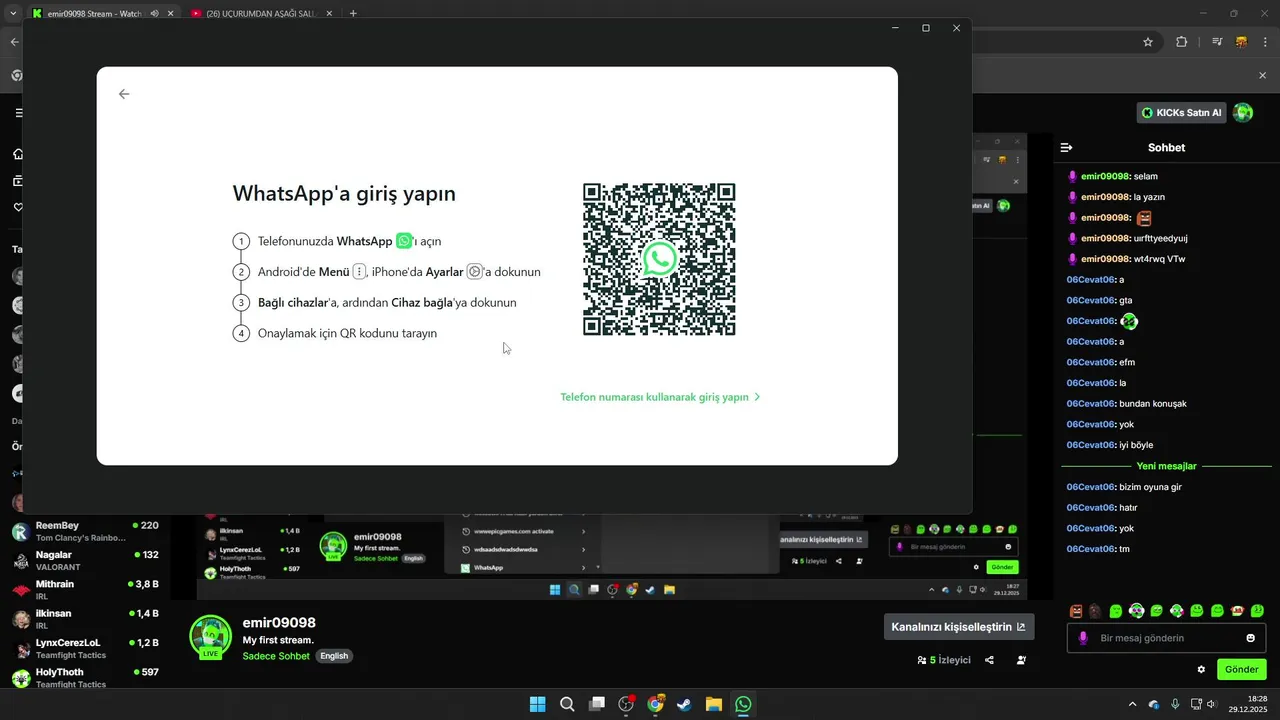The image size is (1280, 720).
Task: Pick the first orange angry emote
Action: click(x=1076, y=611)
